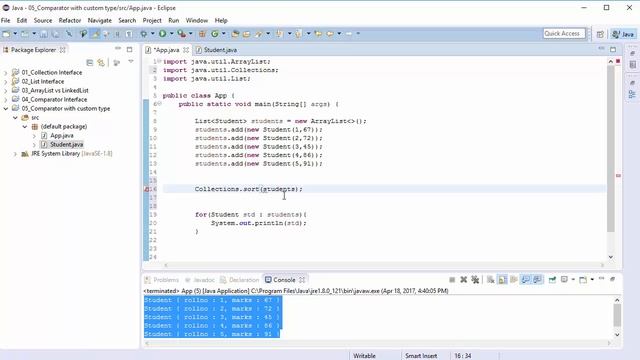Click Last Edit Location arrow icon
The width and height of the screenshot is (640, 360).
(318, 34)
